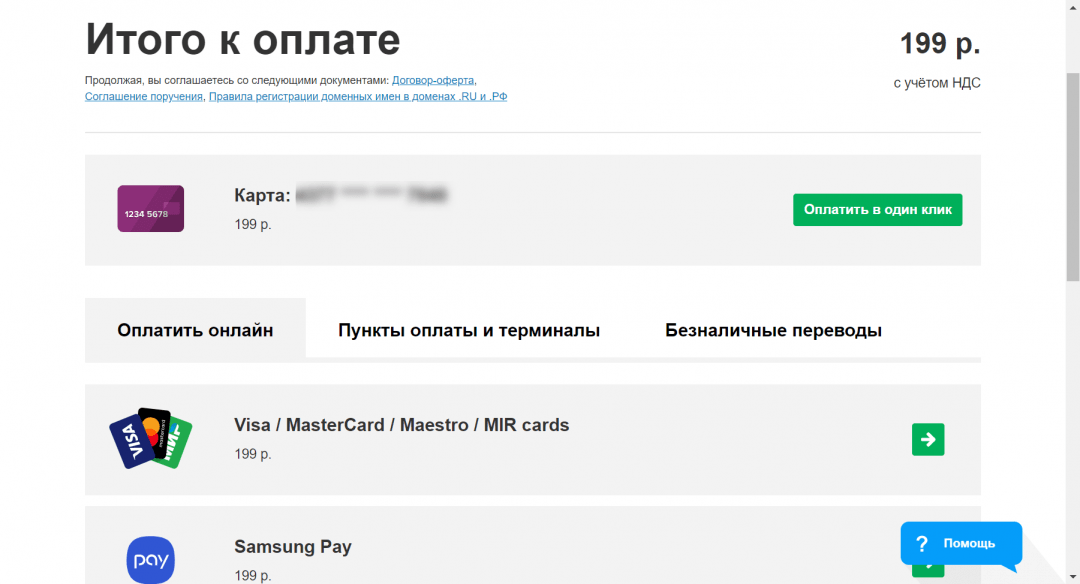Image resolution: width=1080 pixels, height=584 pixels.
Task: Click the total amount "199 р." at top right
Action: 940,44
